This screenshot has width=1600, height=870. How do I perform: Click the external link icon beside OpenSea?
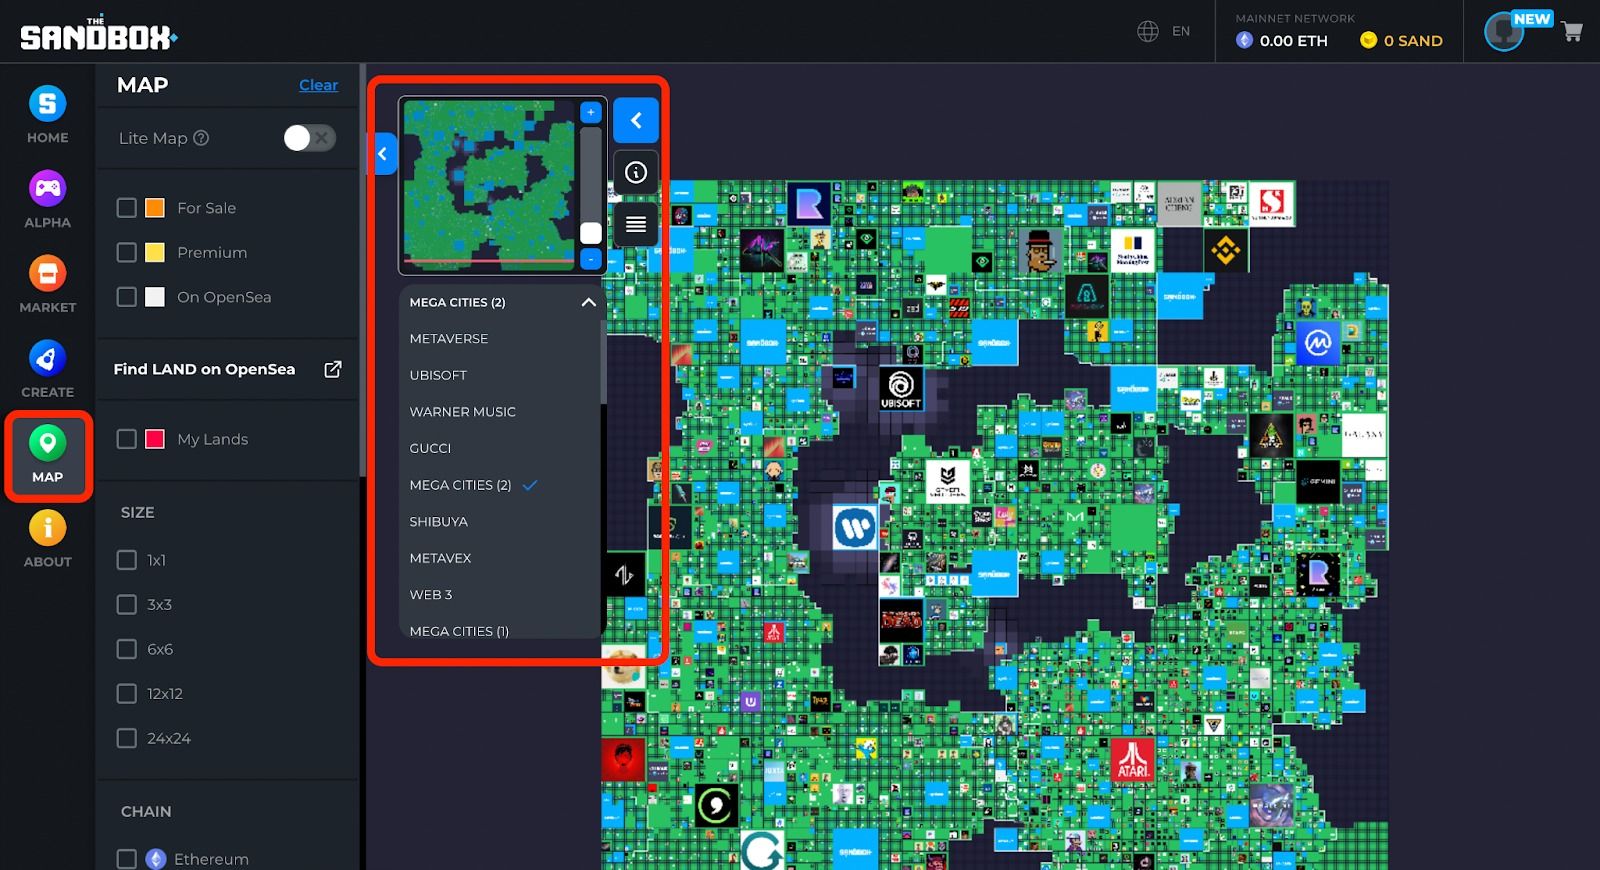click(x=333, y=369)
